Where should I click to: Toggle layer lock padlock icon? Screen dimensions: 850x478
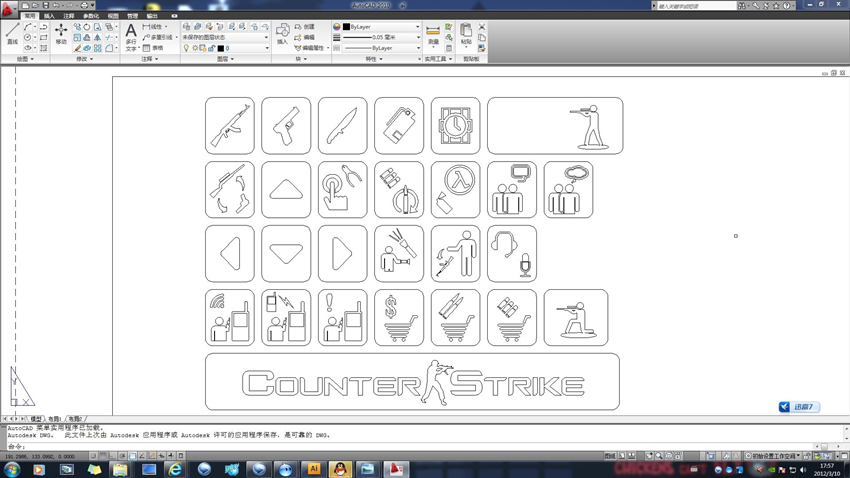pos(211,48)
